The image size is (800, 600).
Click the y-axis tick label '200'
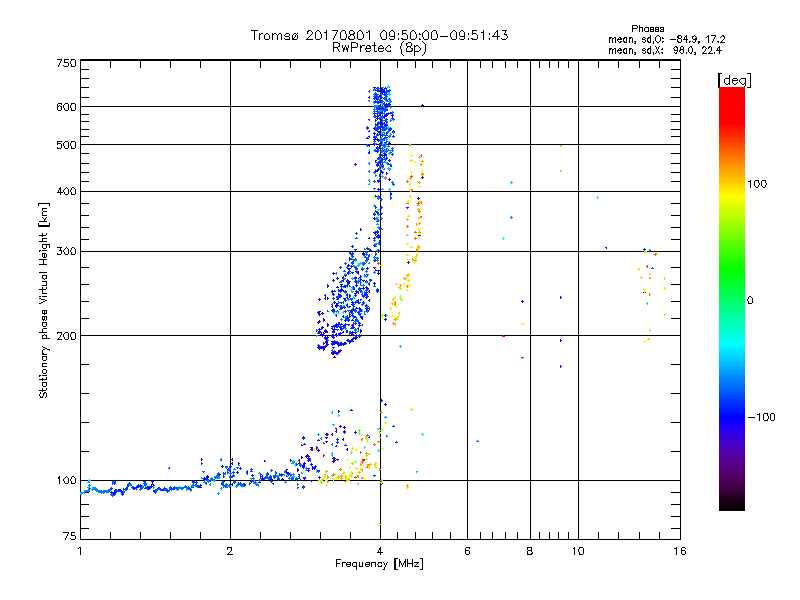(66, 336)
